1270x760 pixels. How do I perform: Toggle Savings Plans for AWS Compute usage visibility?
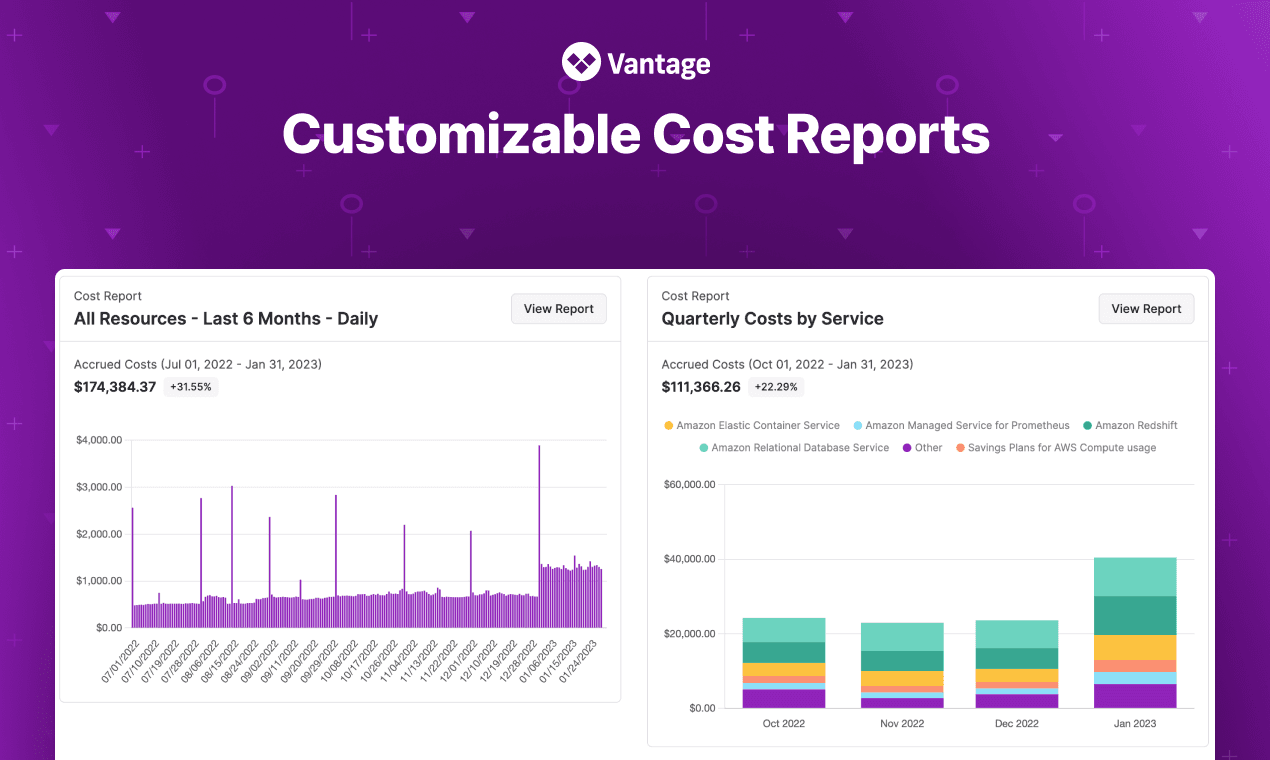[1057, 447]
